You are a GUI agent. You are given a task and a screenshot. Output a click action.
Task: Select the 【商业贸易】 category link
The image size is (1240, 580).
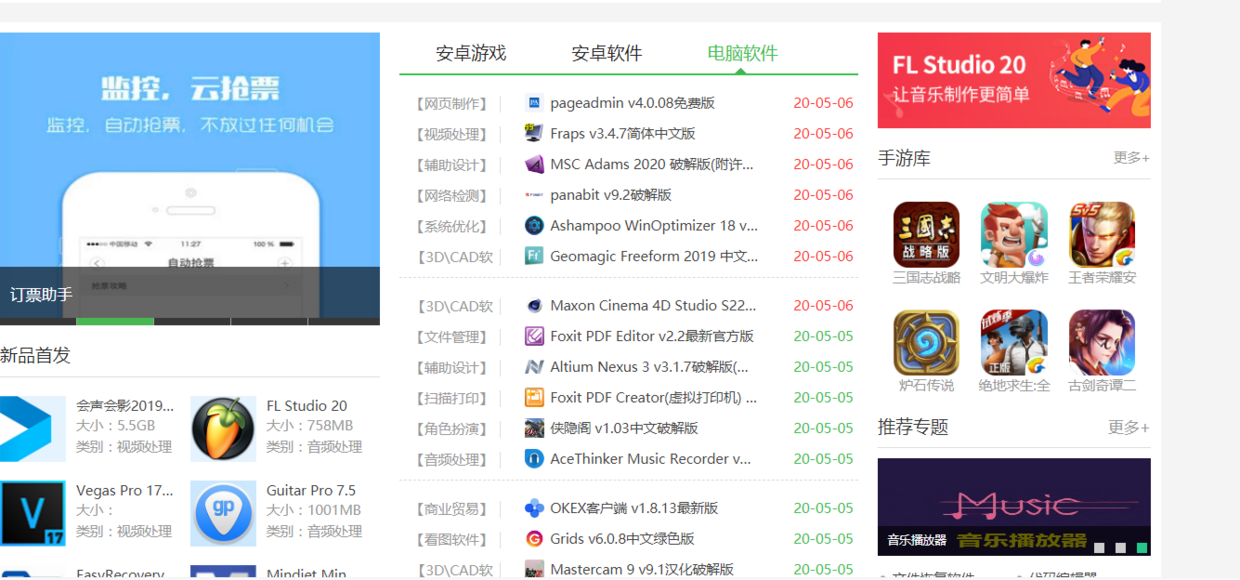coord(451,508)
